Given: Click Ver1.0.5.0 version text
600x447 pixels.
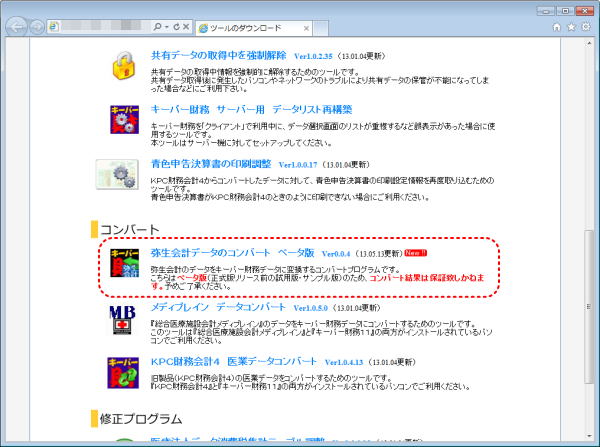Looking at the screenshot, I should [311, 308].
